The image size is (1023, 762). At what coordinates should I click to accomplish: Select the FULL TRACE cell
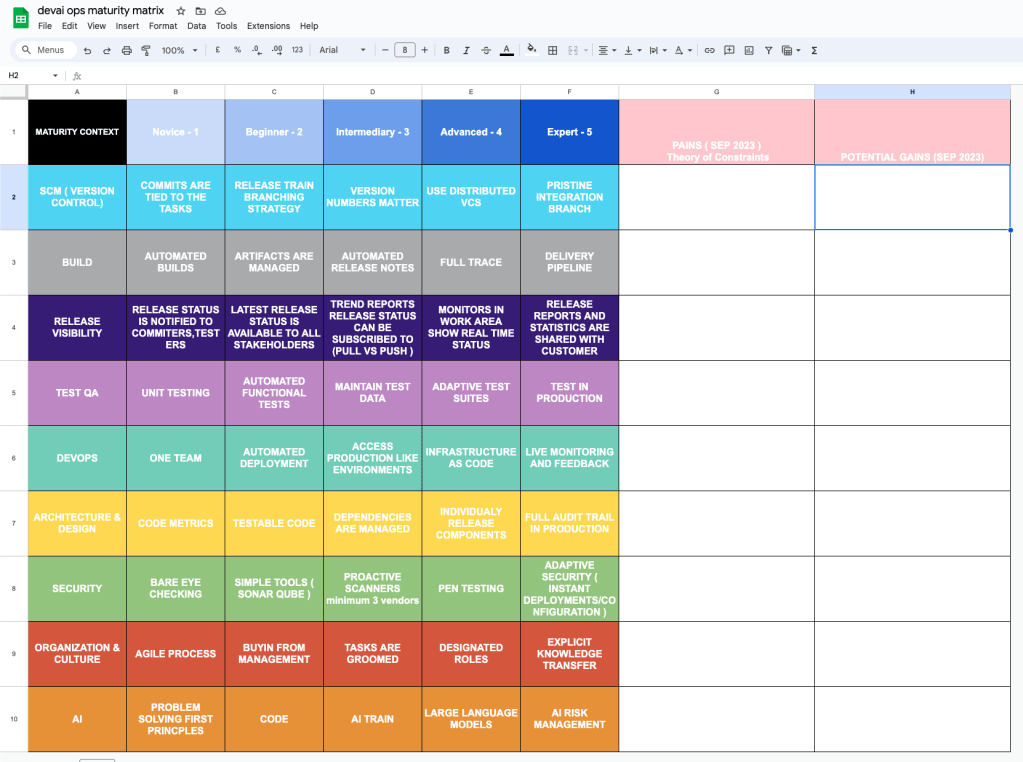471,262
